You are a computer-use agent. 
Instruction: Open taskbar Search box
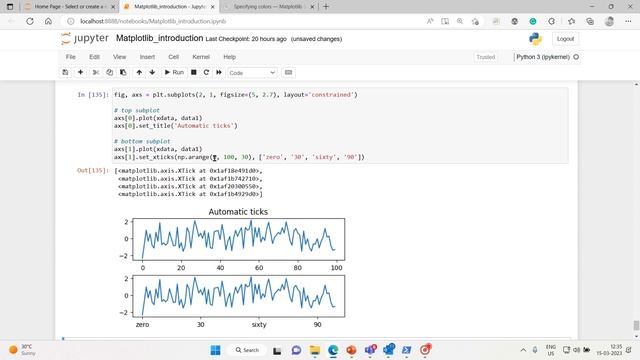tap(247, 350)
